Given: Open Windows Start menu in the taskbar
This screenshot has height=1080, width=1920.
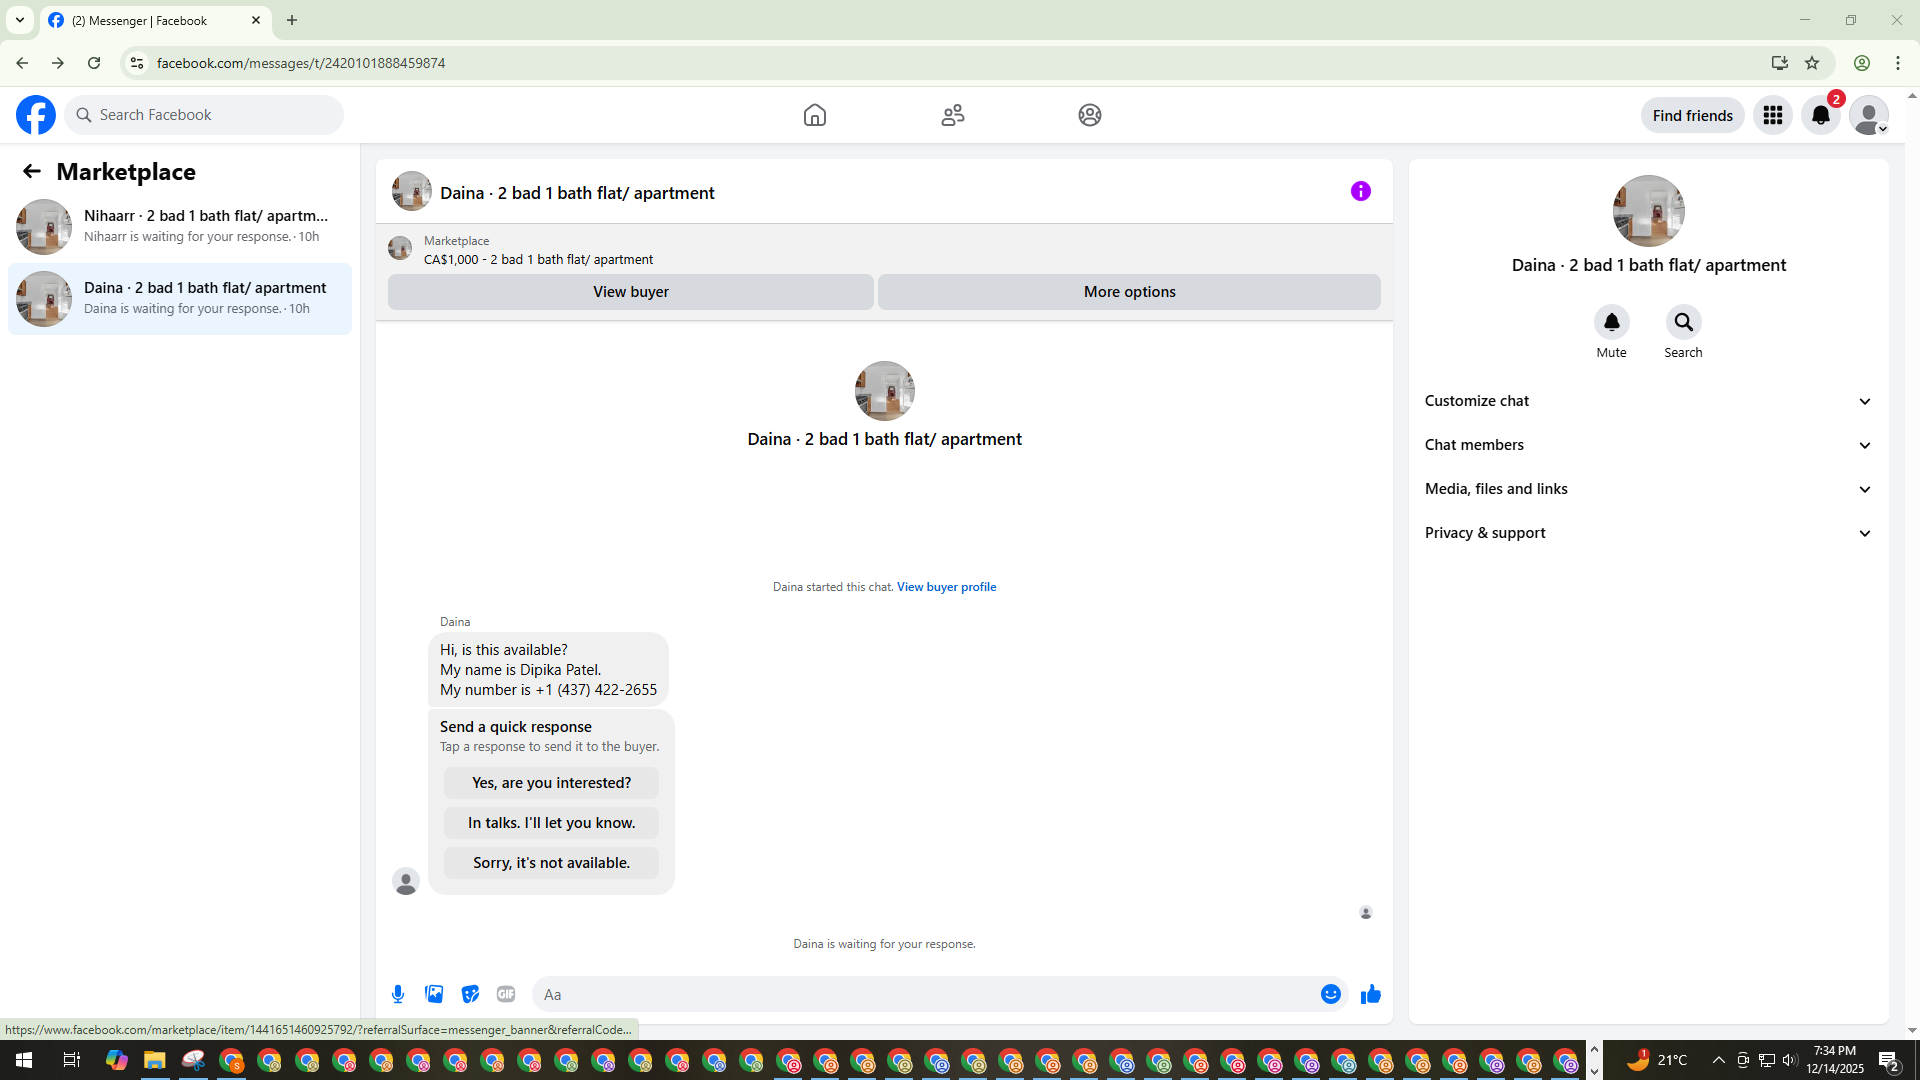Looking at the screenshot, I should (24, 1060).
